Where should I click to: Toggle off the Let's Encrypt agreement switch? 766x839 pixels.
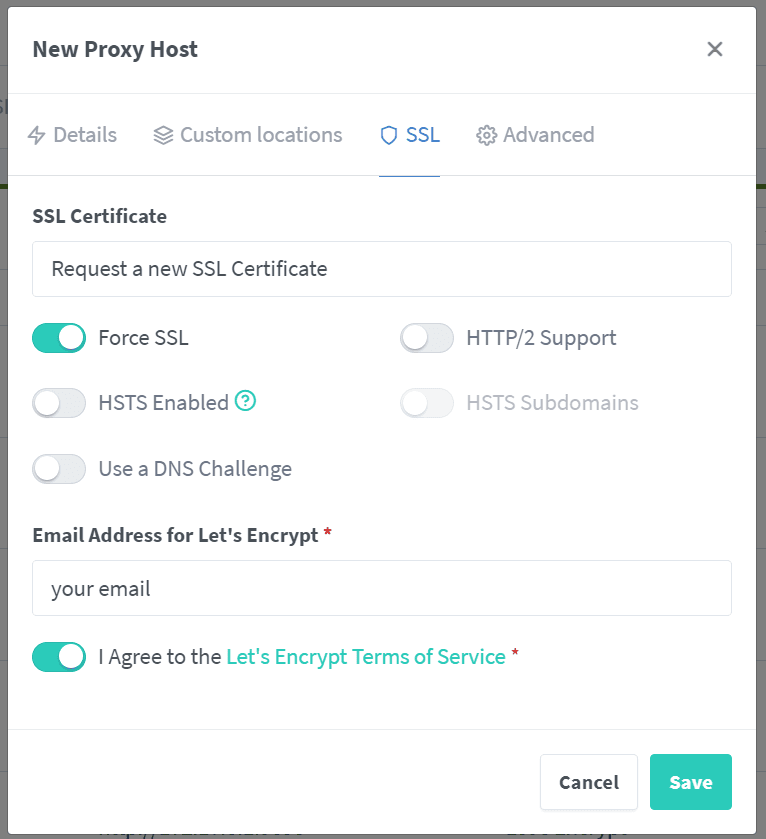(x=58, y=657)
